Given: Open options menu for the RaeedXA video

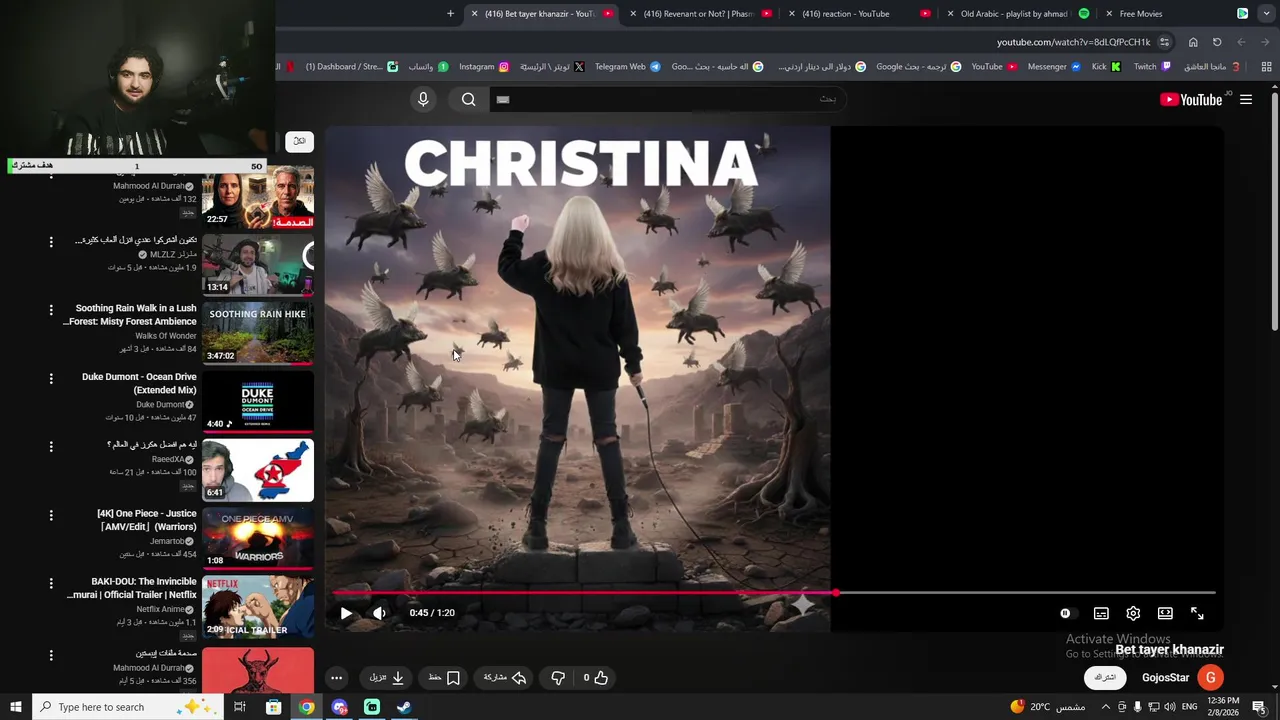Looking at the screenshot, I should tap(51, 446).
